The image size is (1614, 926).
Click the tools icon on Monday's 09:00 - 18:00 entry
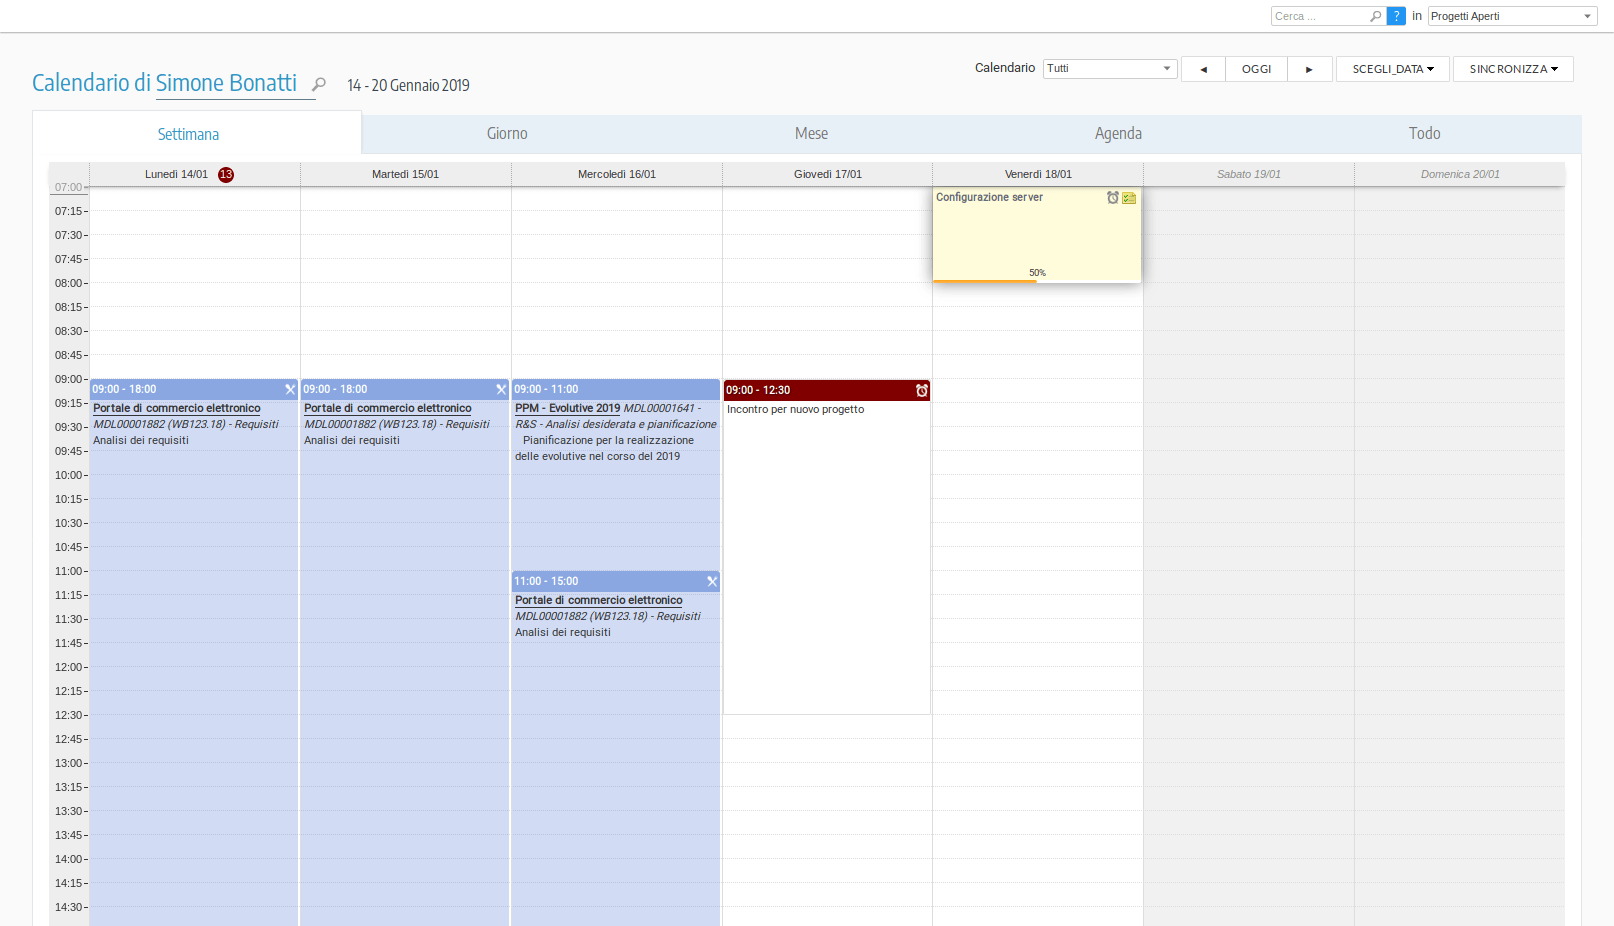[290, 389]
